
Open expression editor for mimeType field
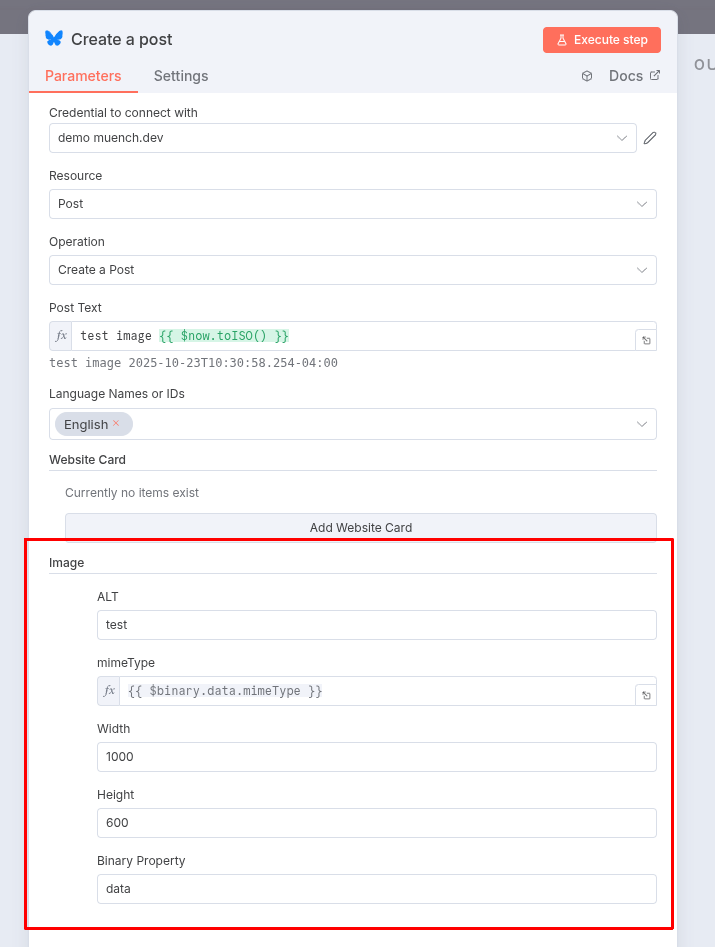pyautogui.click(x=646, y=695)
